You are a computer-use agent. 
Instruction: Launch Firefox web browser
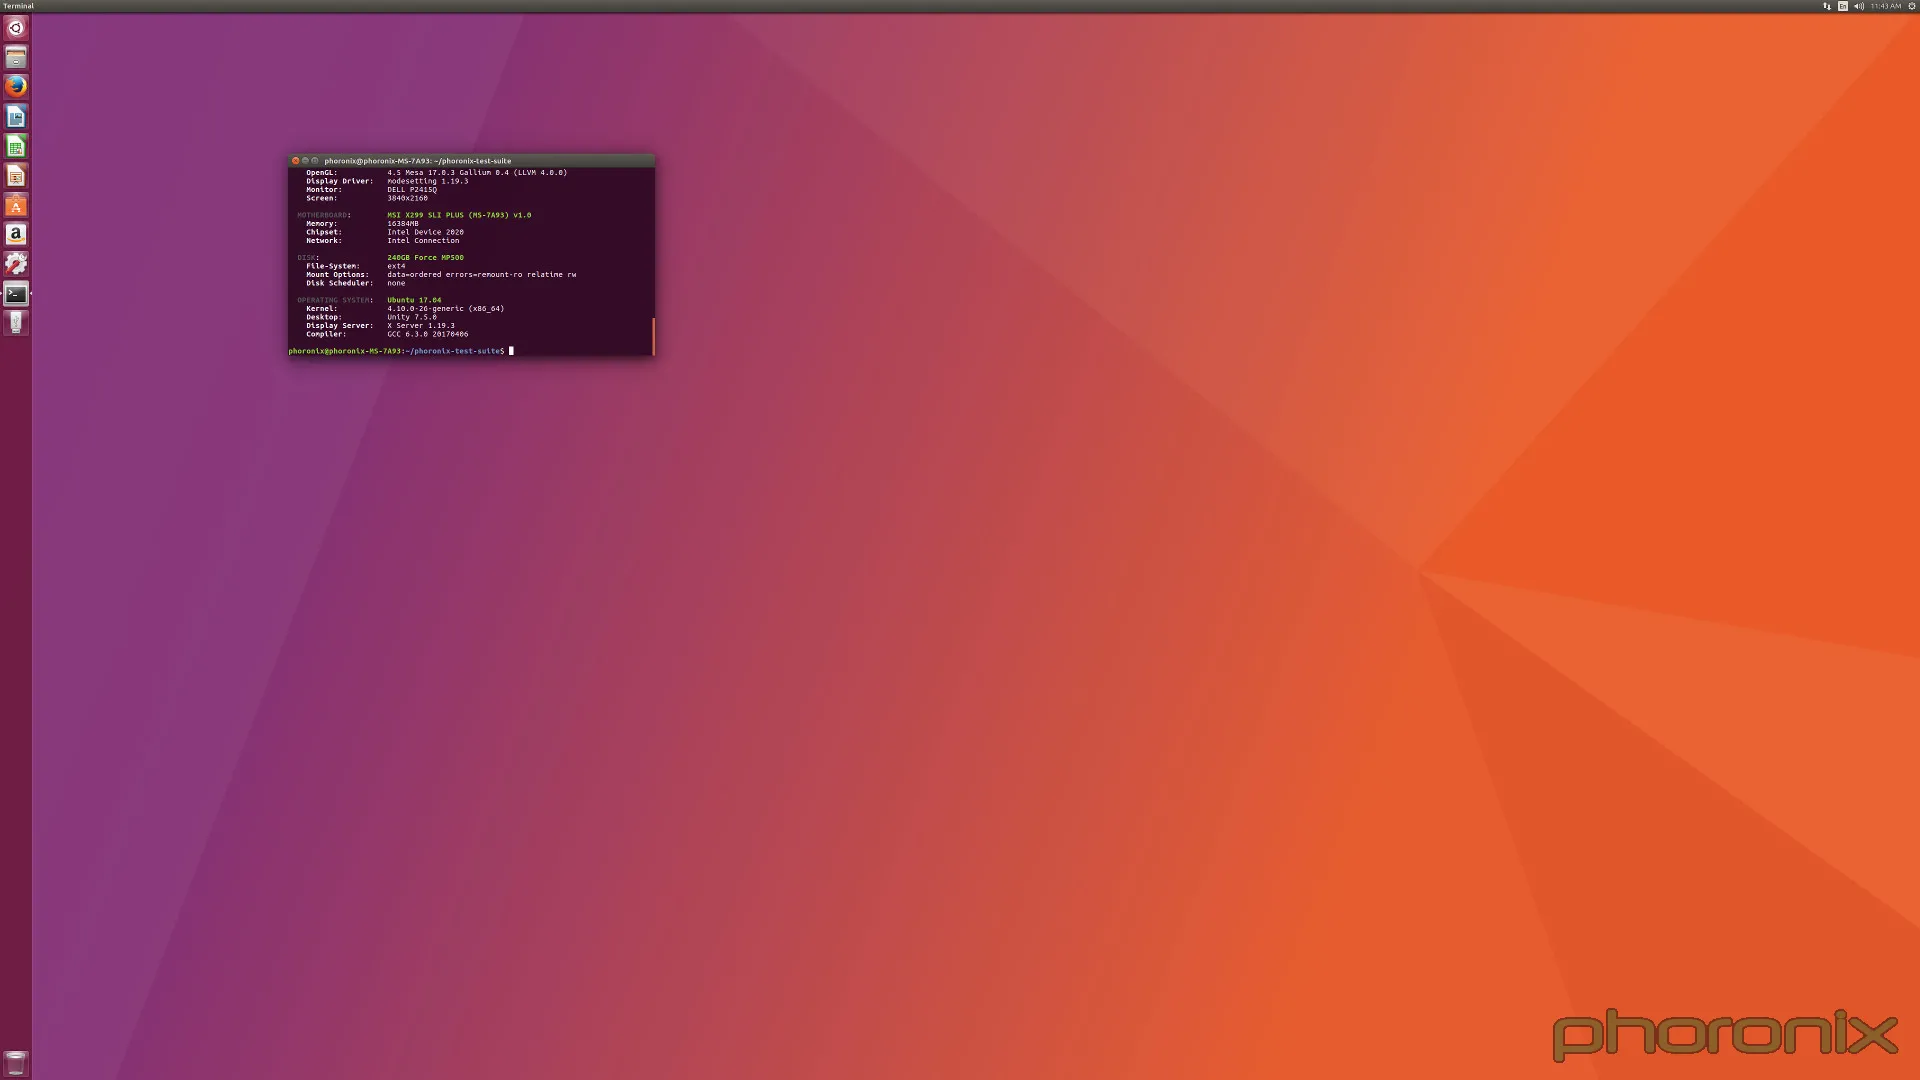[x=15, y=87]
